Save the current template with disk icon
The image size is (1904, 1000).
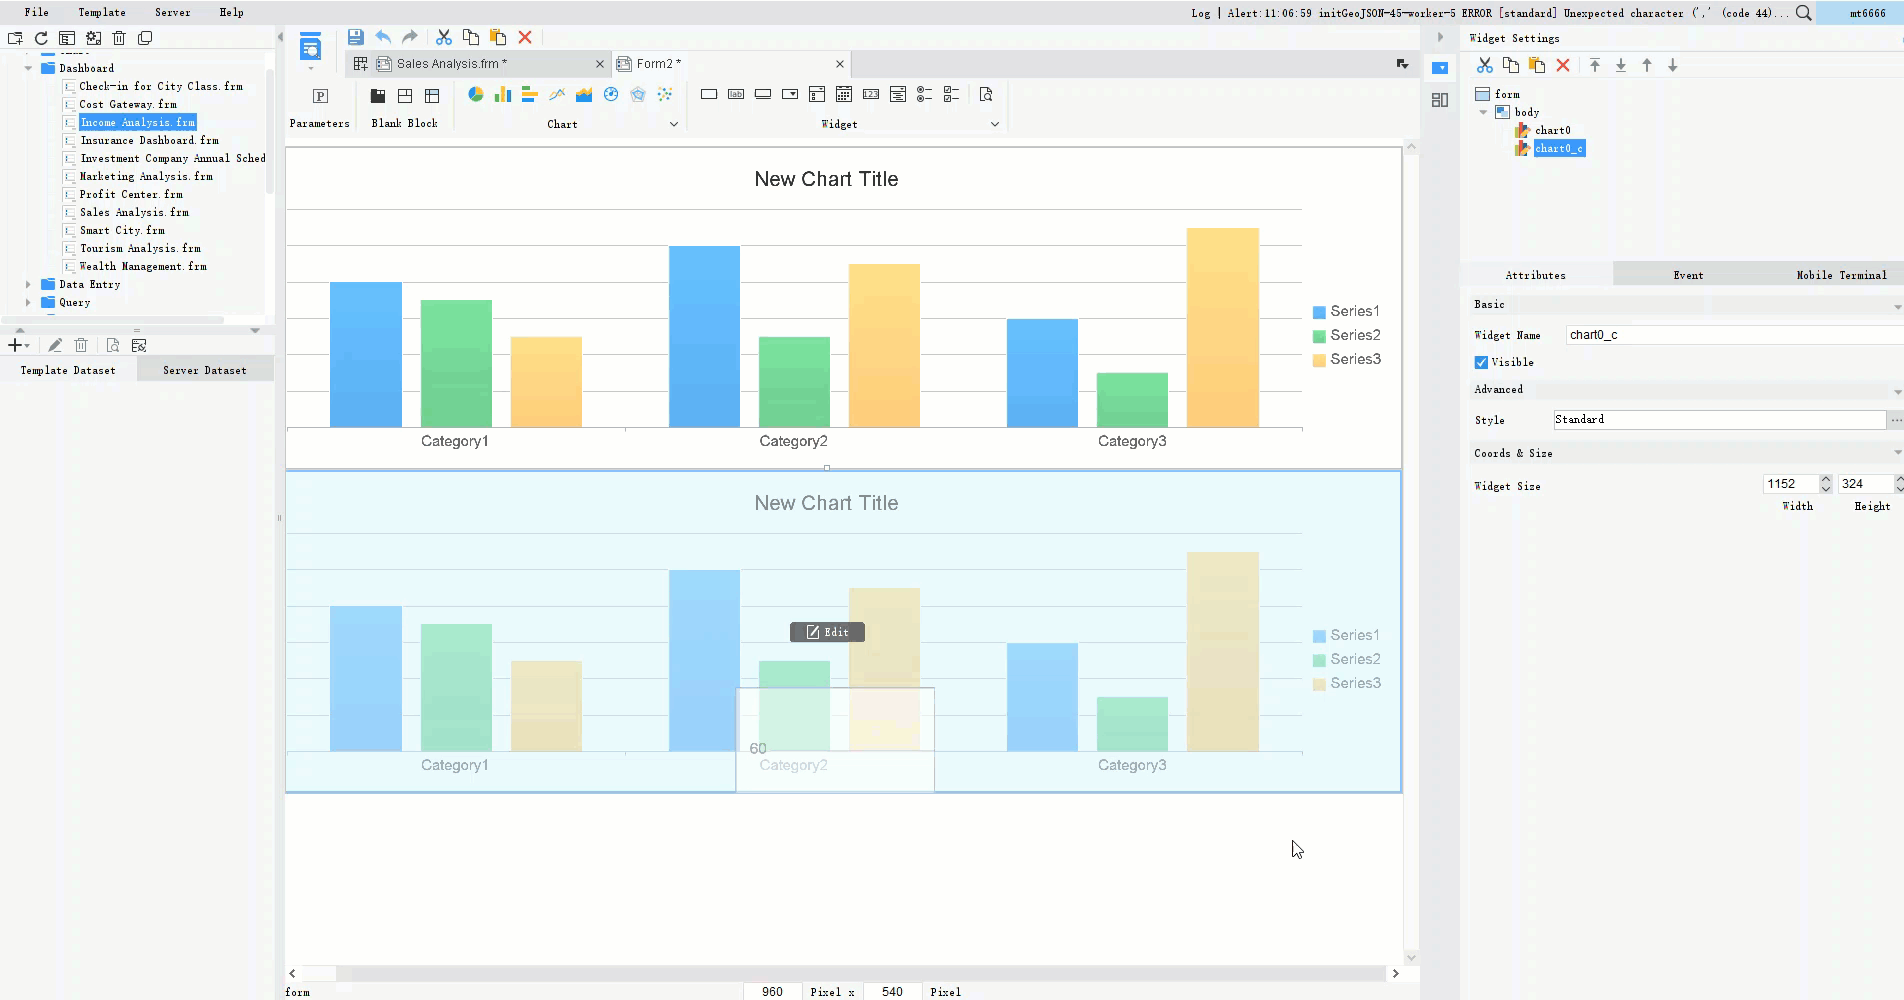click(x=355, y=37)
